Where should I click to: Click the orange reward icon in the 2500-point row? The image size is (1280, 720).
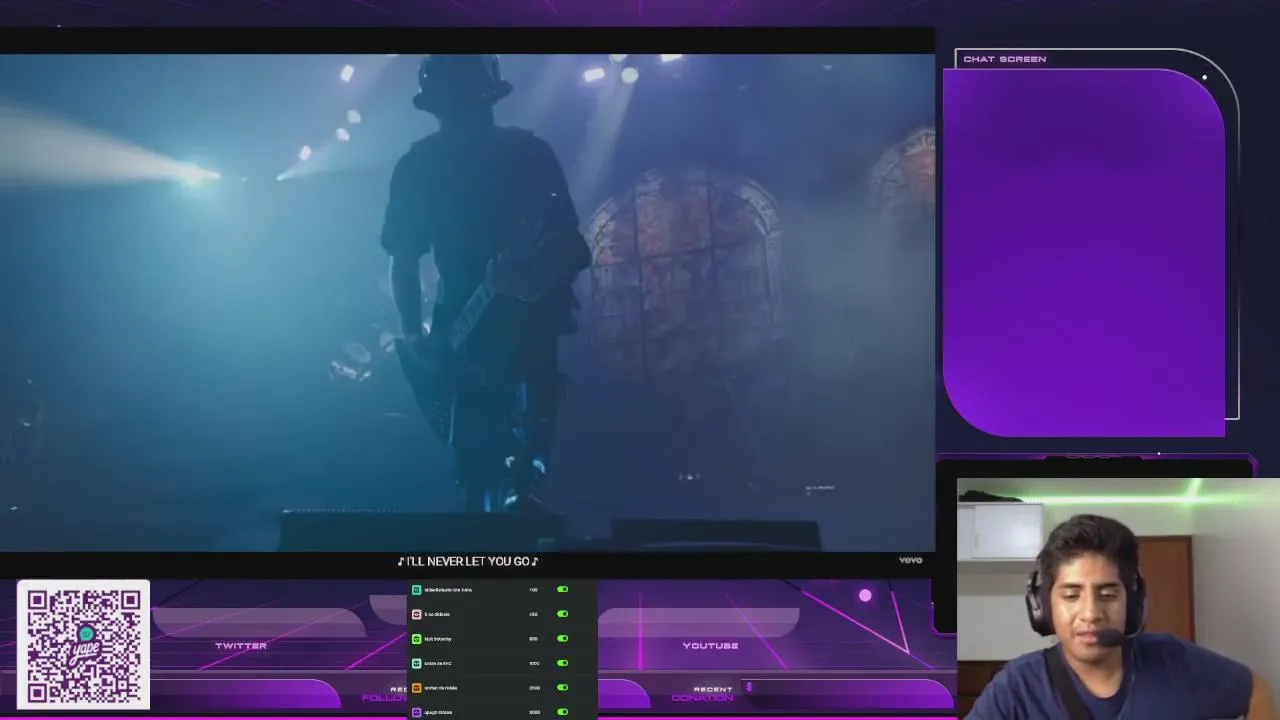coord(417,688)
